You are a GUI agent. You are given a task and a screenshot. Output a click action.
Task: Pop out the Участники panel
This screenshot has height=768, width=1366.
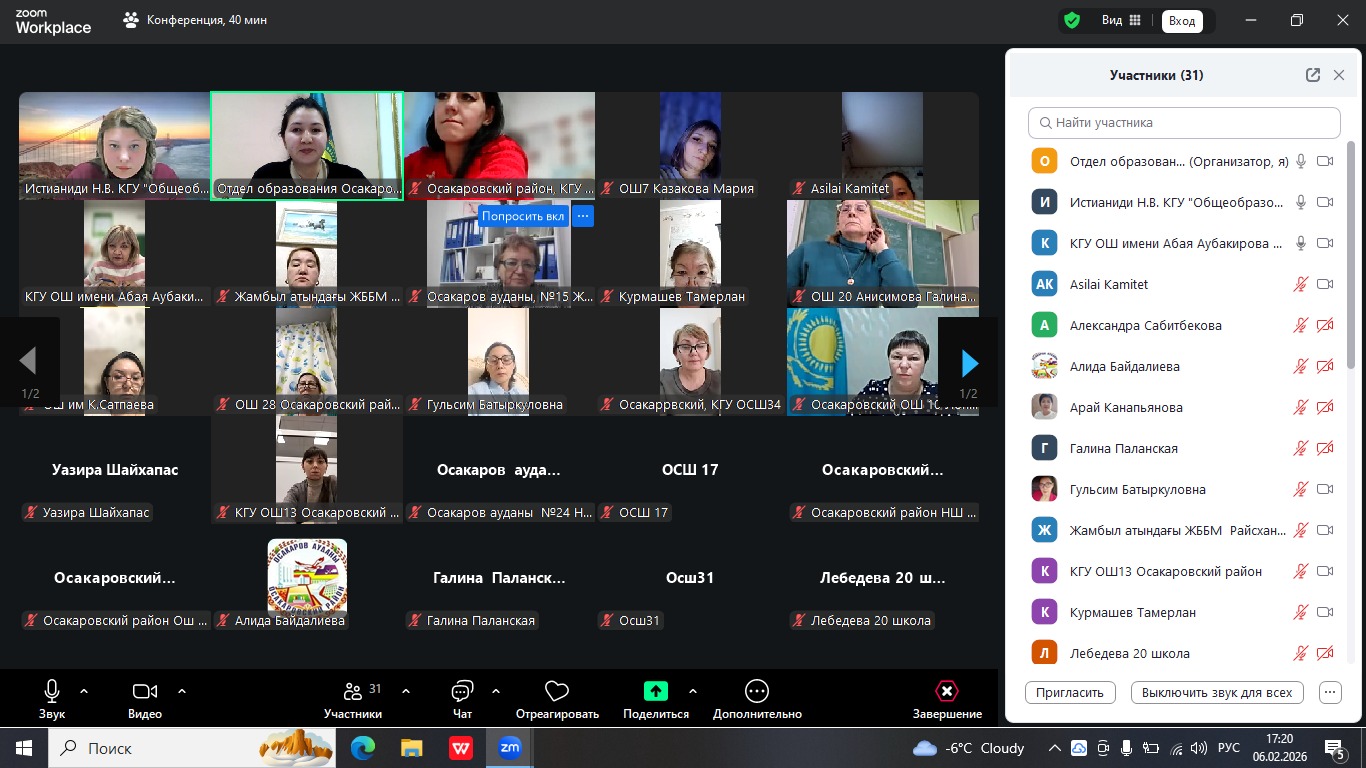point(1313,75)
